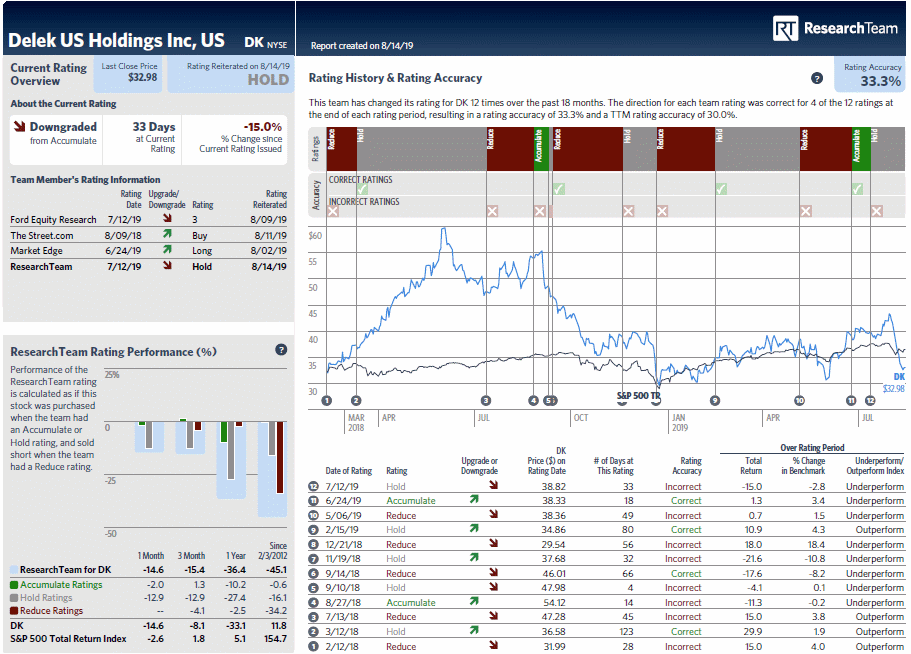Click row number badge 1 in ratings table

pyautogui.click(x=314, y=646)
